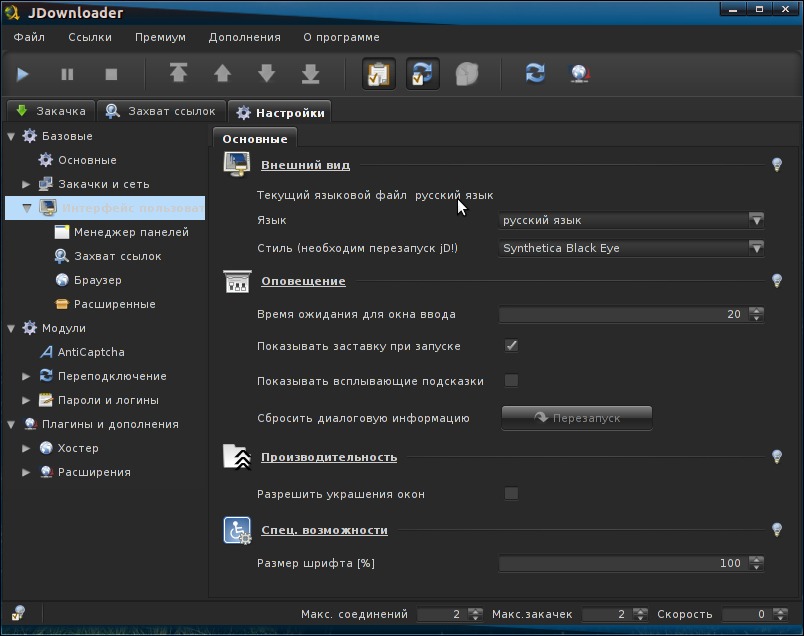Click lightbulb hint for Внешний вид

click(777, 165)
